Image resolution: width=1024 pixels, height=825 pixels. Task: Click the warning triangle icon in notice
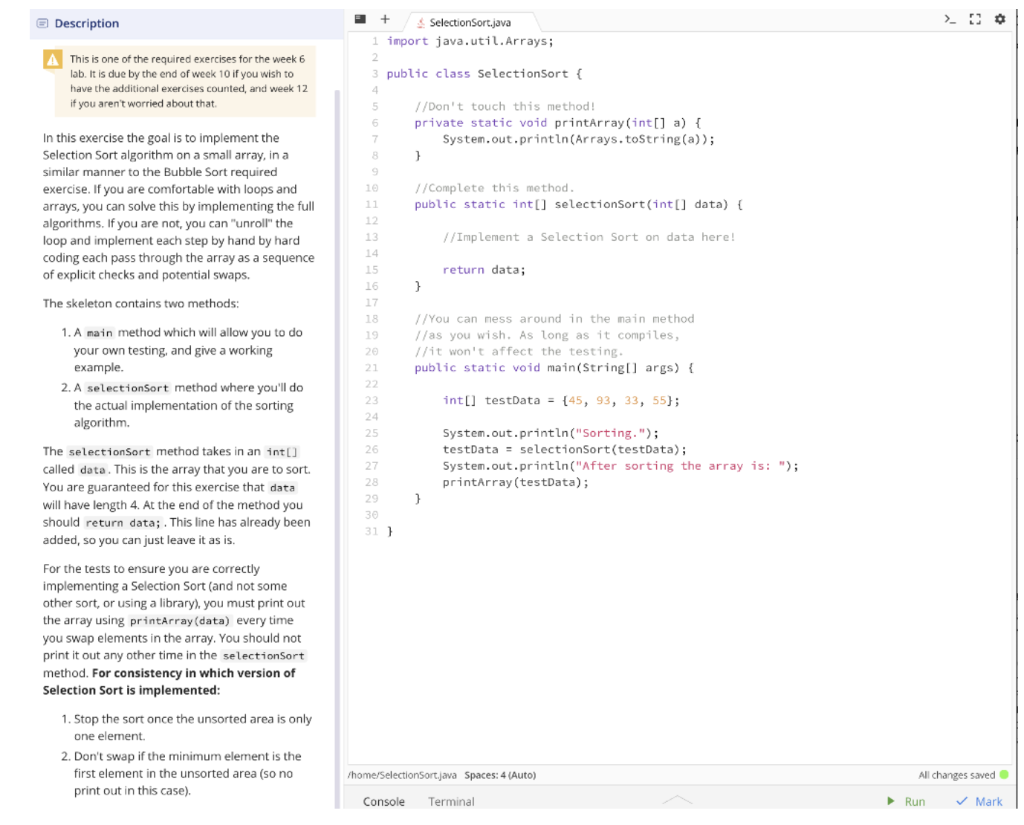[x=52, y=59]
